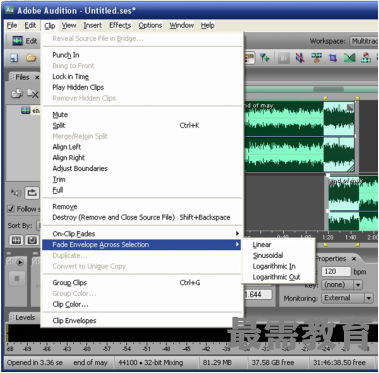Open the View menu
379x373 pixels.
click(x=69, y=25)
